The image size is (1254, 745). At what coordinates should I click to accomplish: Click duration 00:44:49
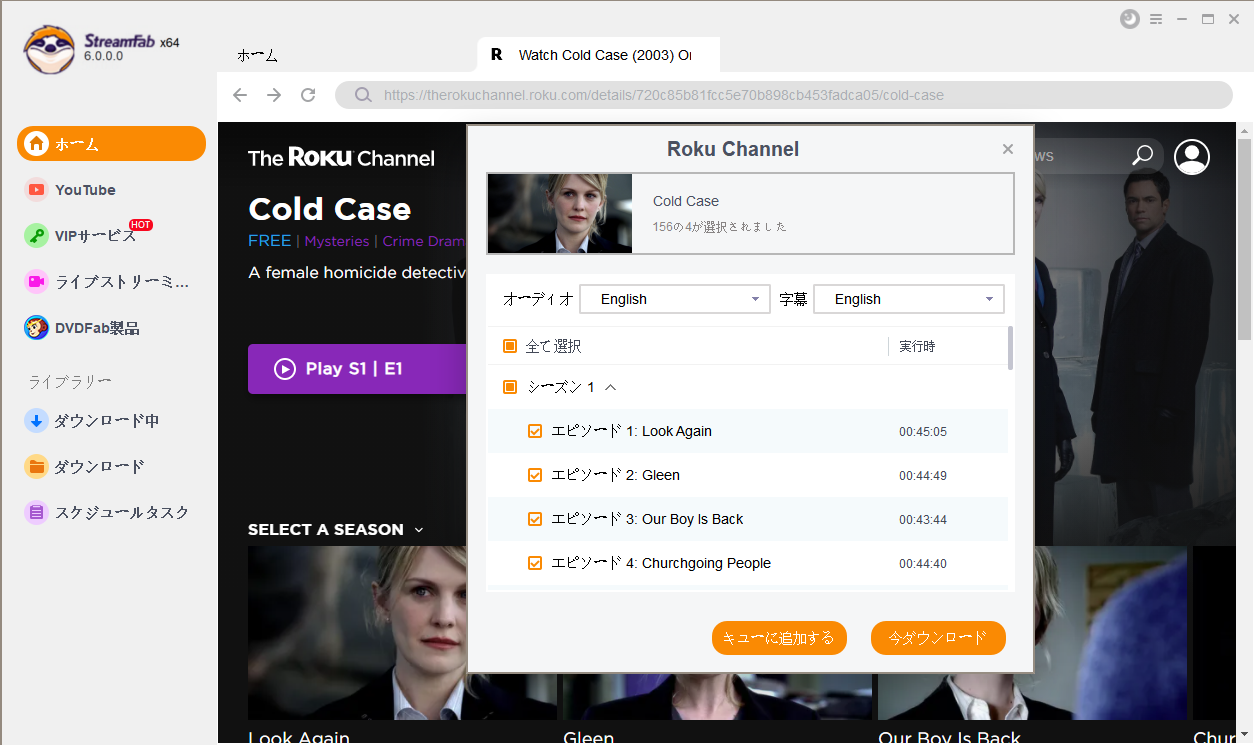click(923, 476)
